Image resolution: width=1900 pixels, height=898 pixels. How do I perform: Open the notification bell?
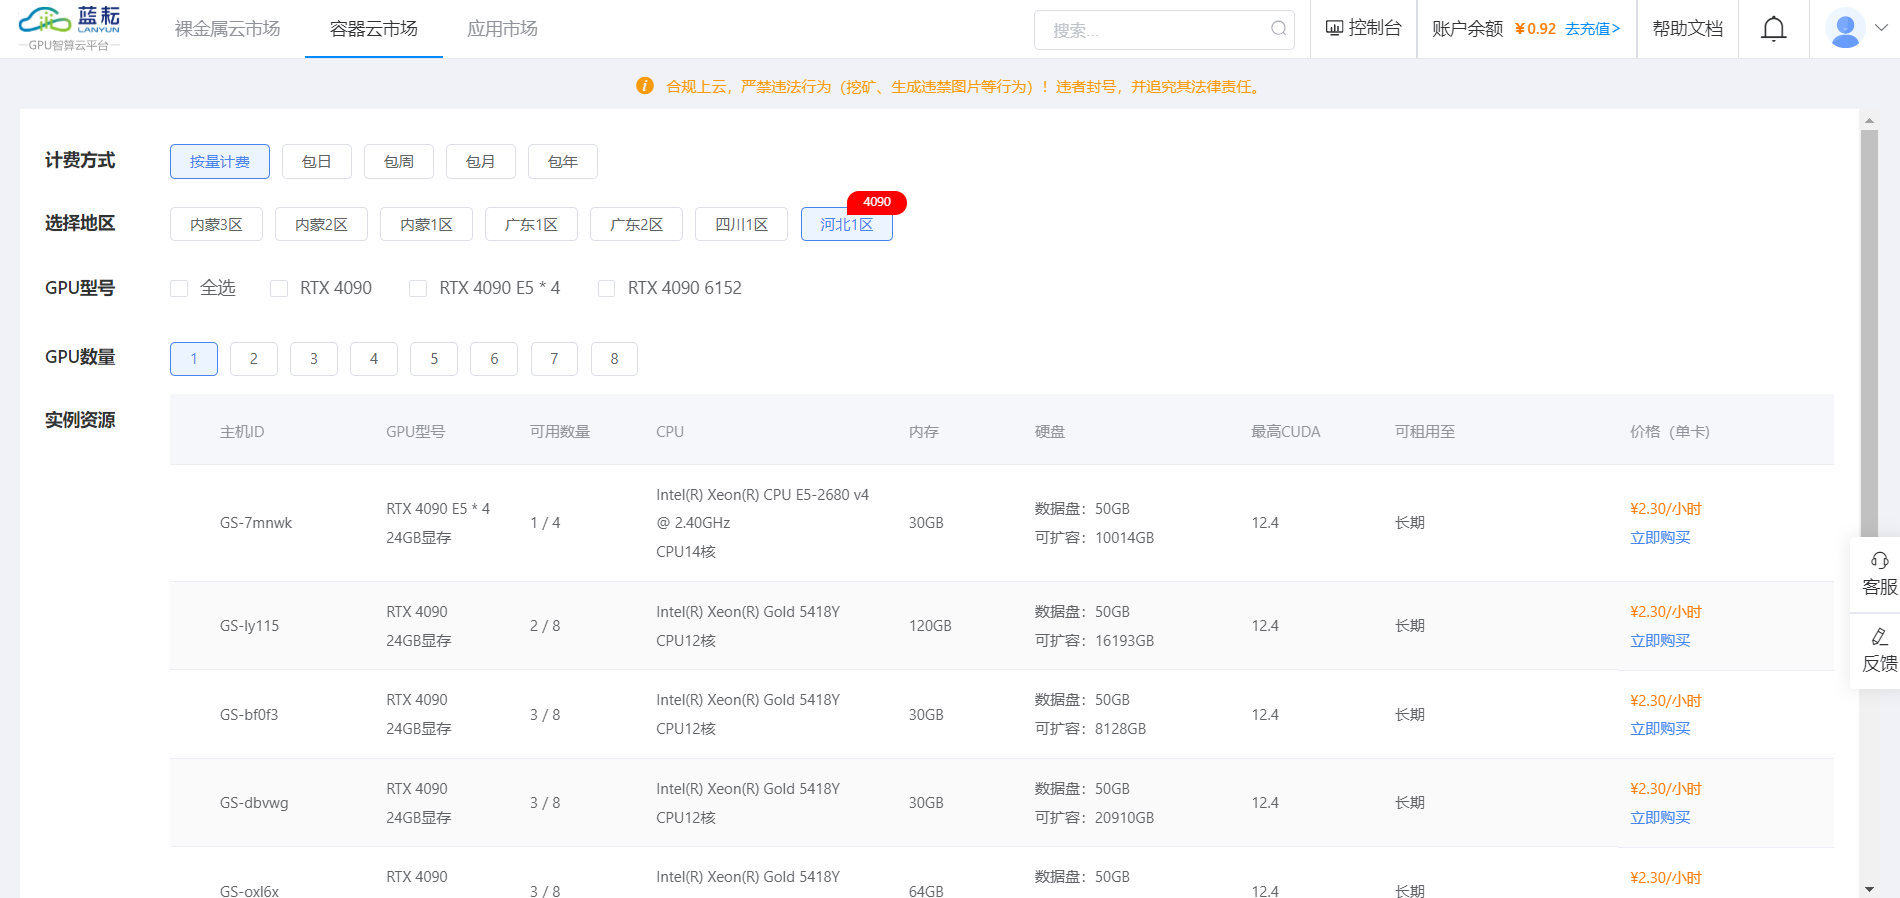pos(1773,29)
